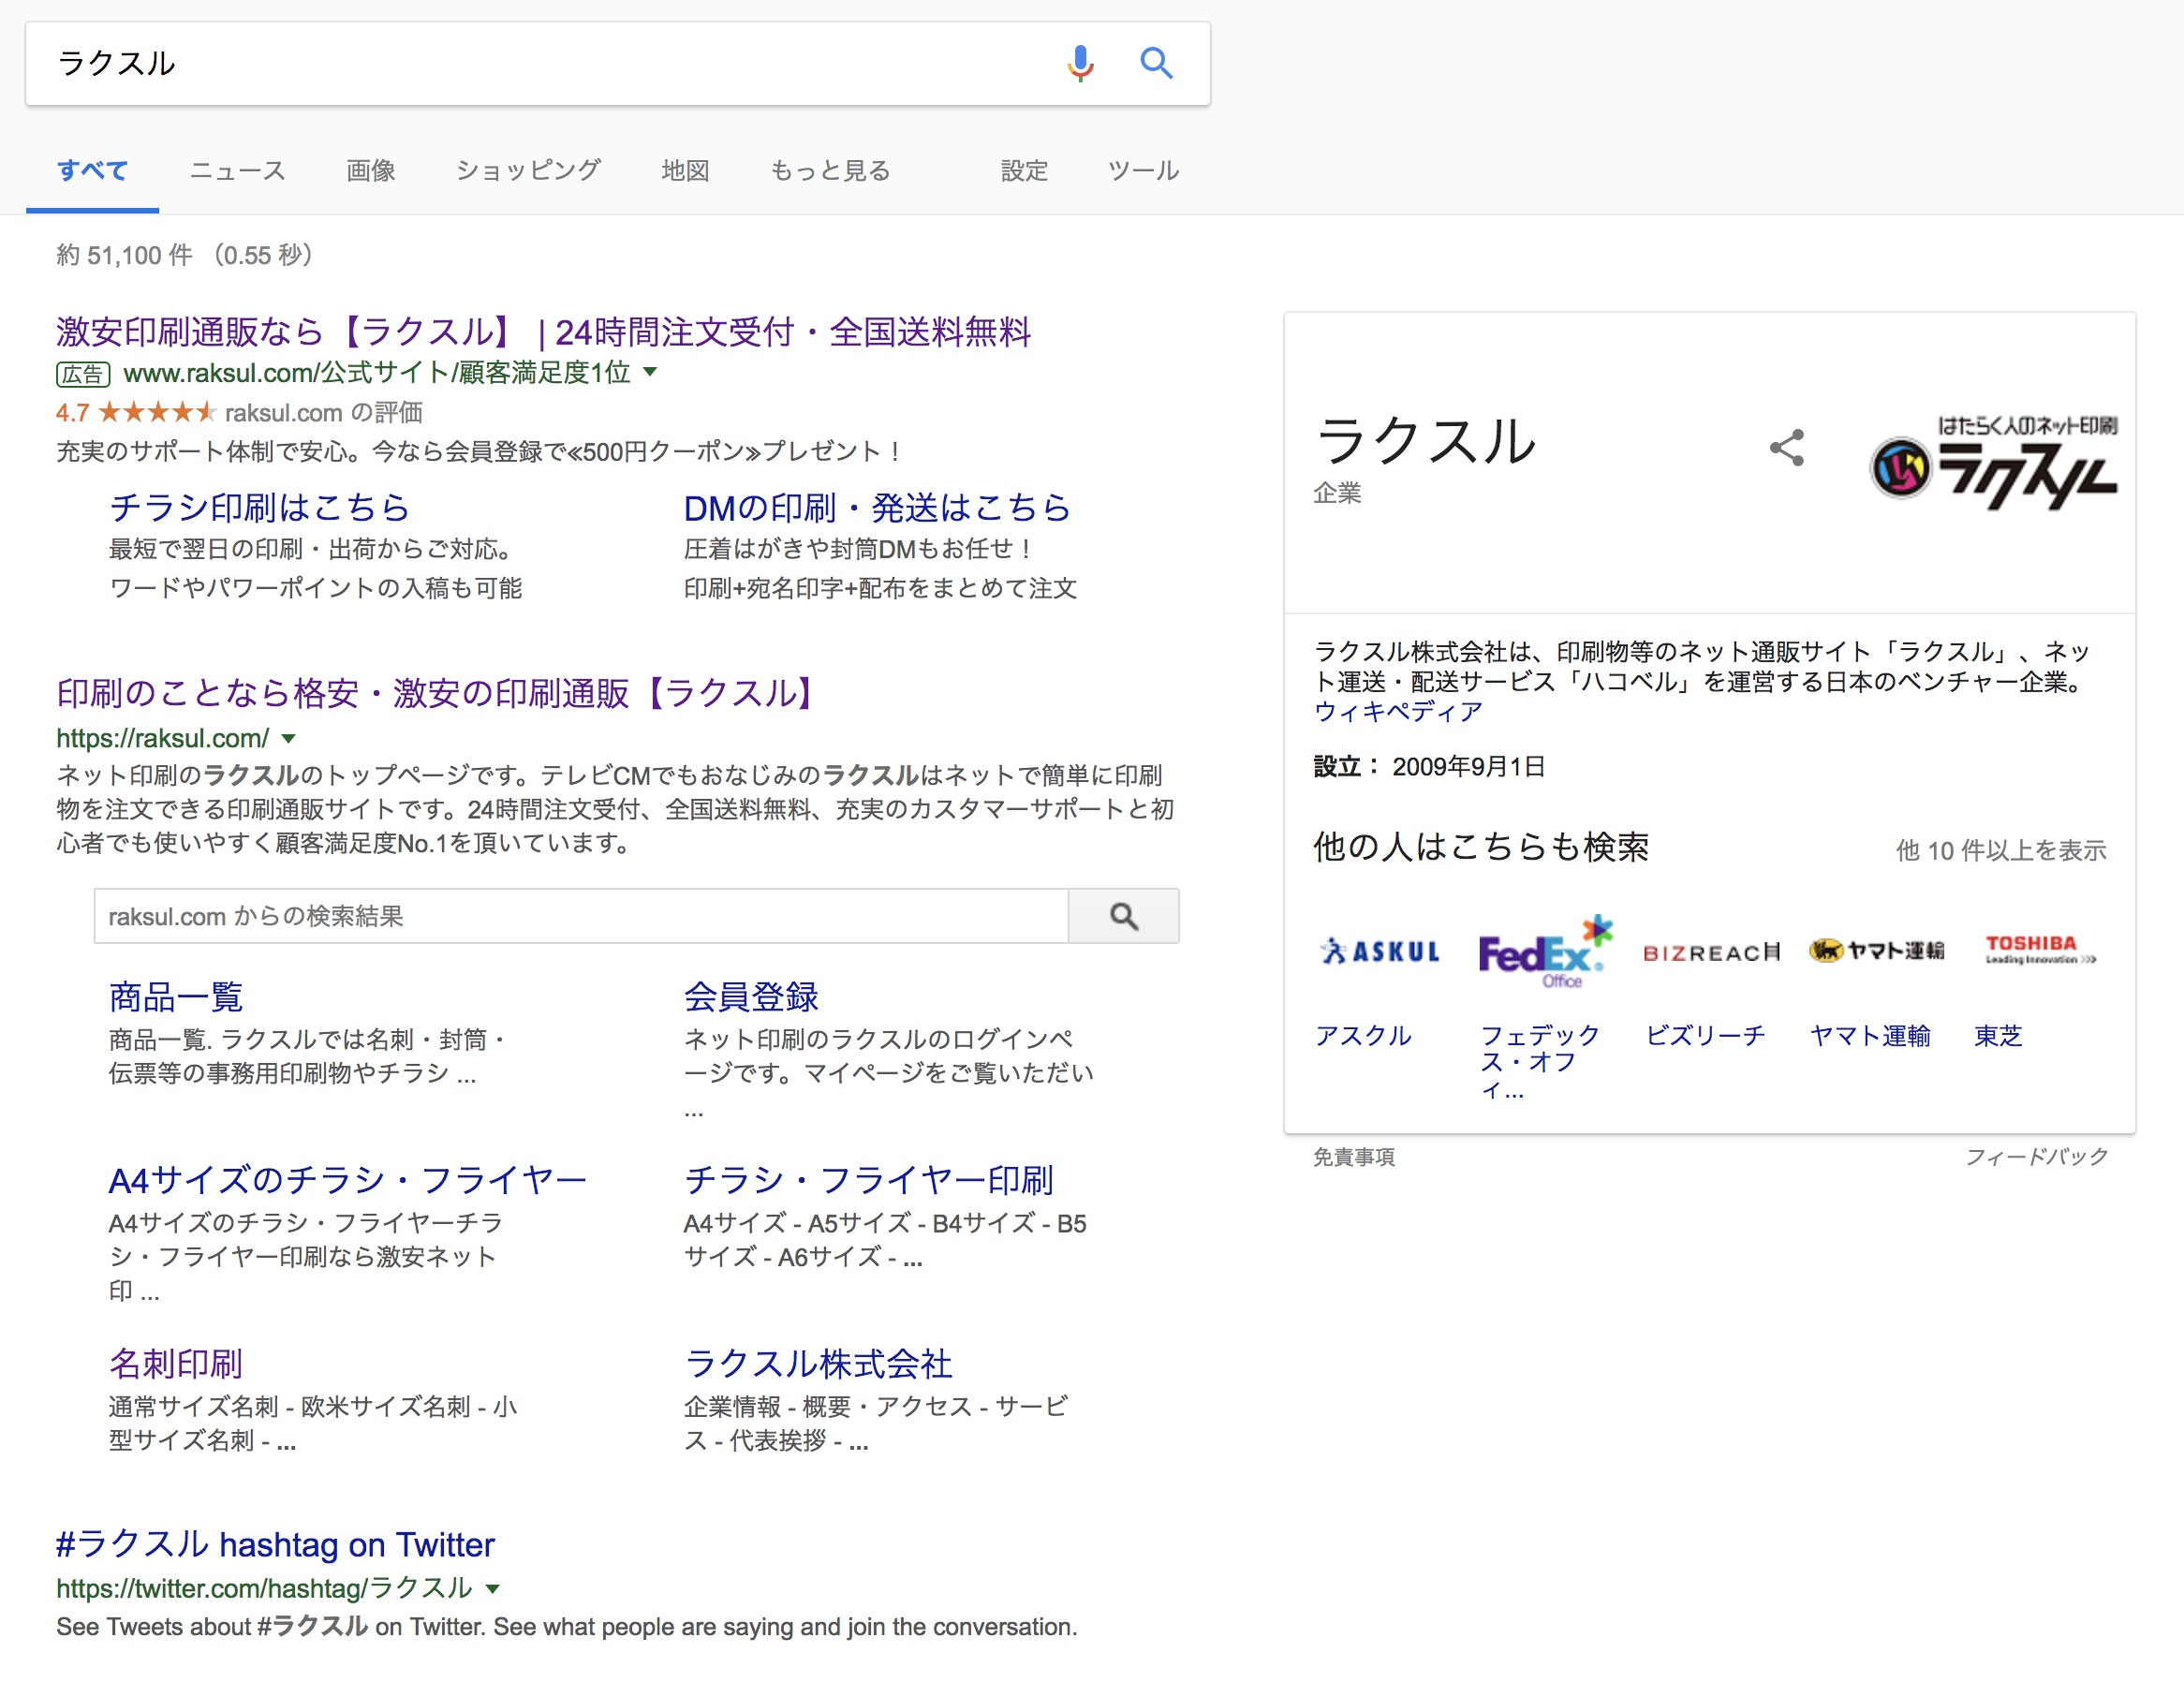2184x1682 pixels.
Task: Click the 設立： 2009年9月1日 text
Action: [x=1429, y=766]
